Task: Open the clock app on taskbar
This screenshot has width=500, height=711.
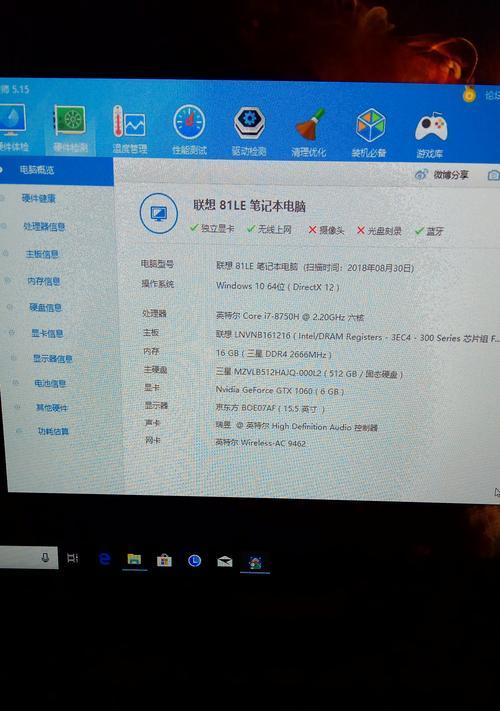Action: [x=194, y=561]
